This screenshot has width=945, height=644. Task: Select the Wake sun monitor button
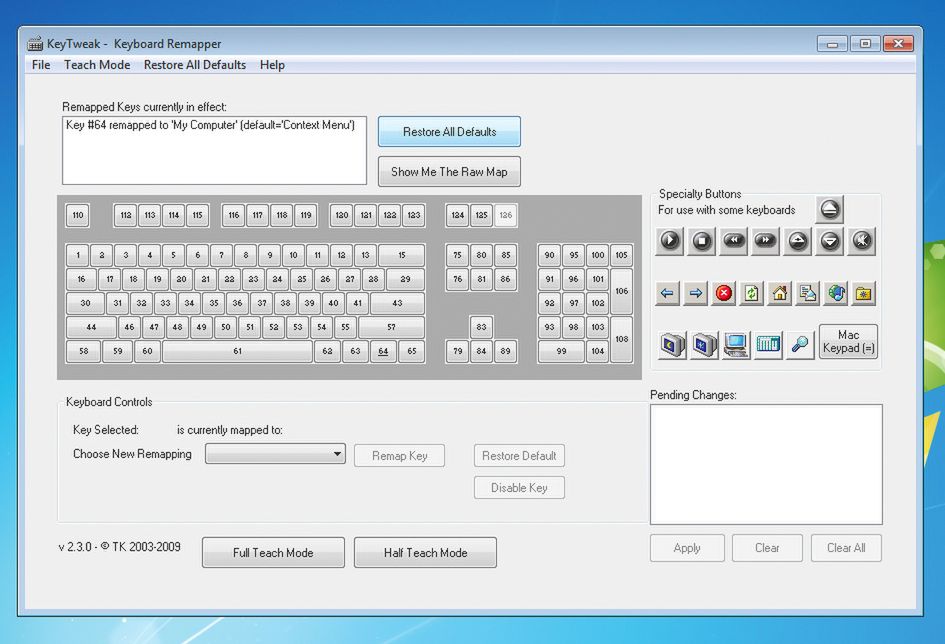click(705, 345)
